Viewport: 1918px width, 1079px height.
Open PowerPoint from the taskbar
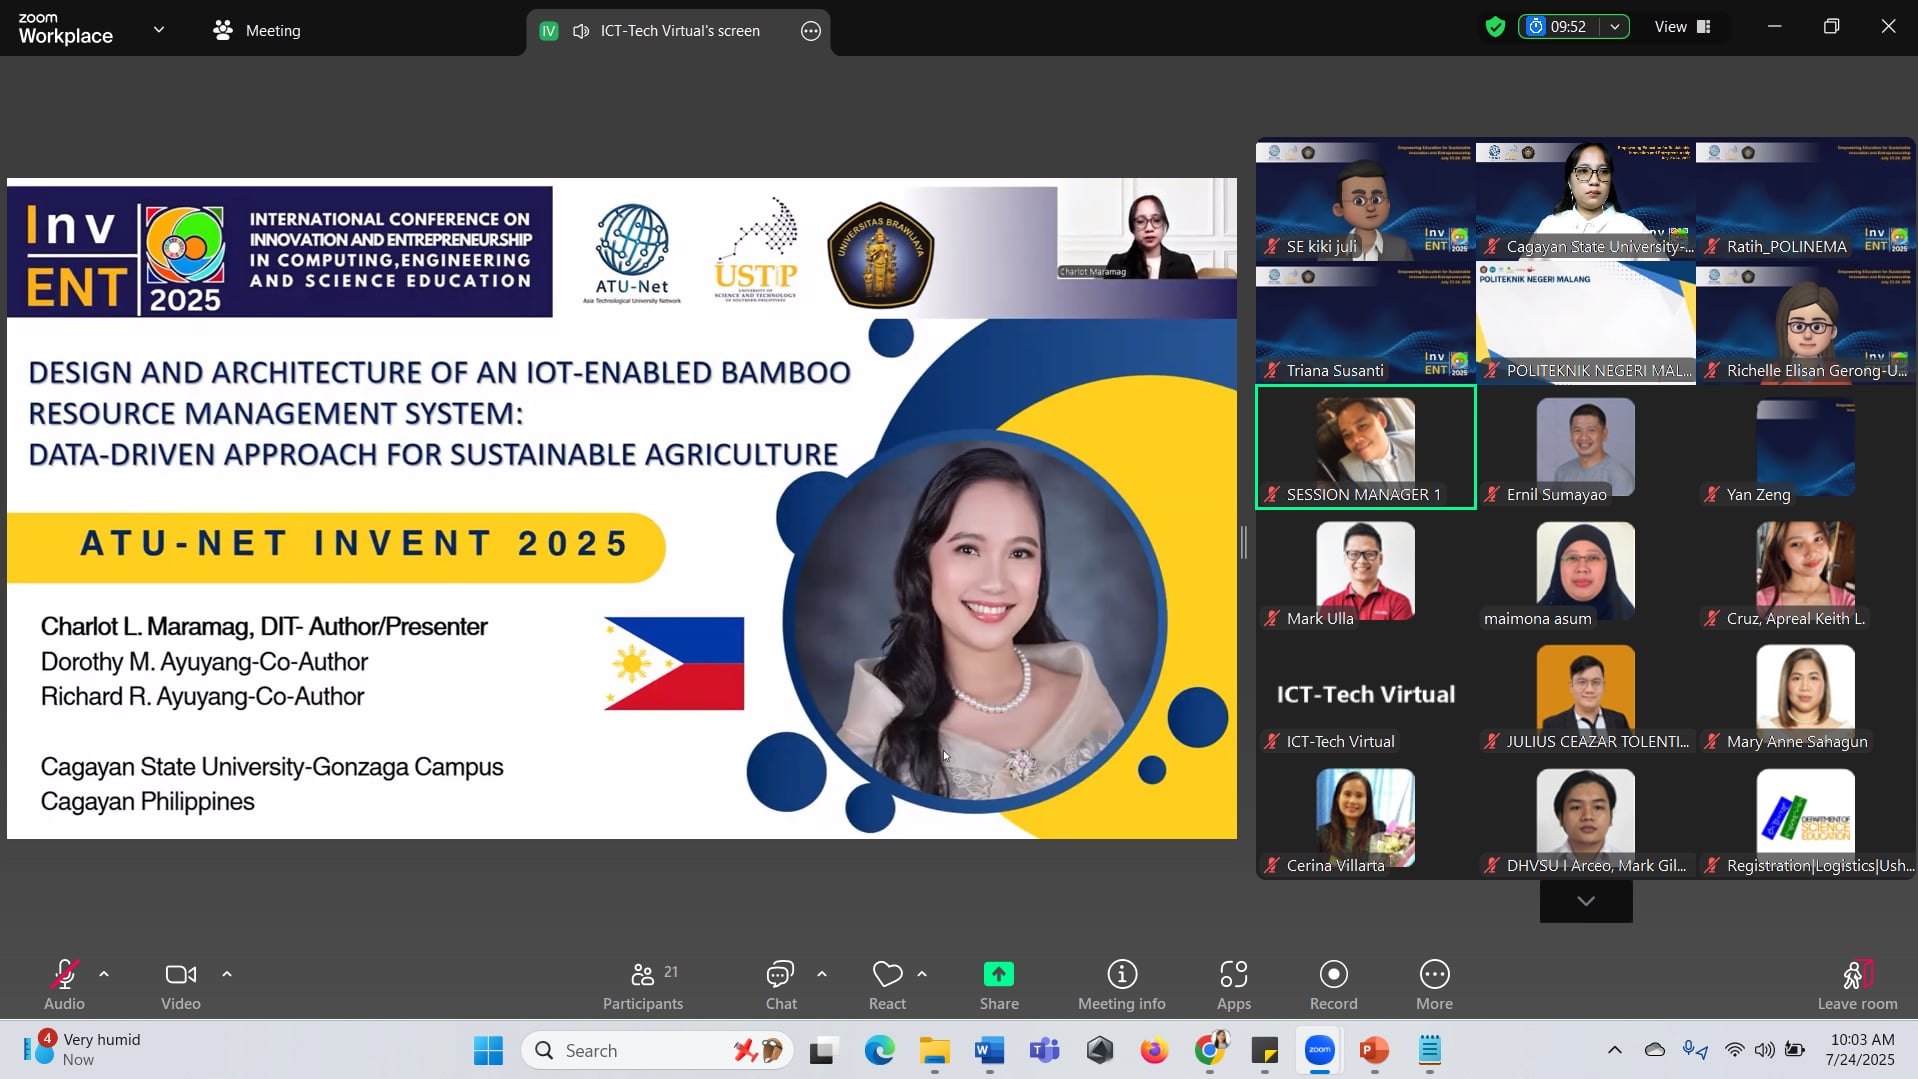(x=1375, y=1050)
